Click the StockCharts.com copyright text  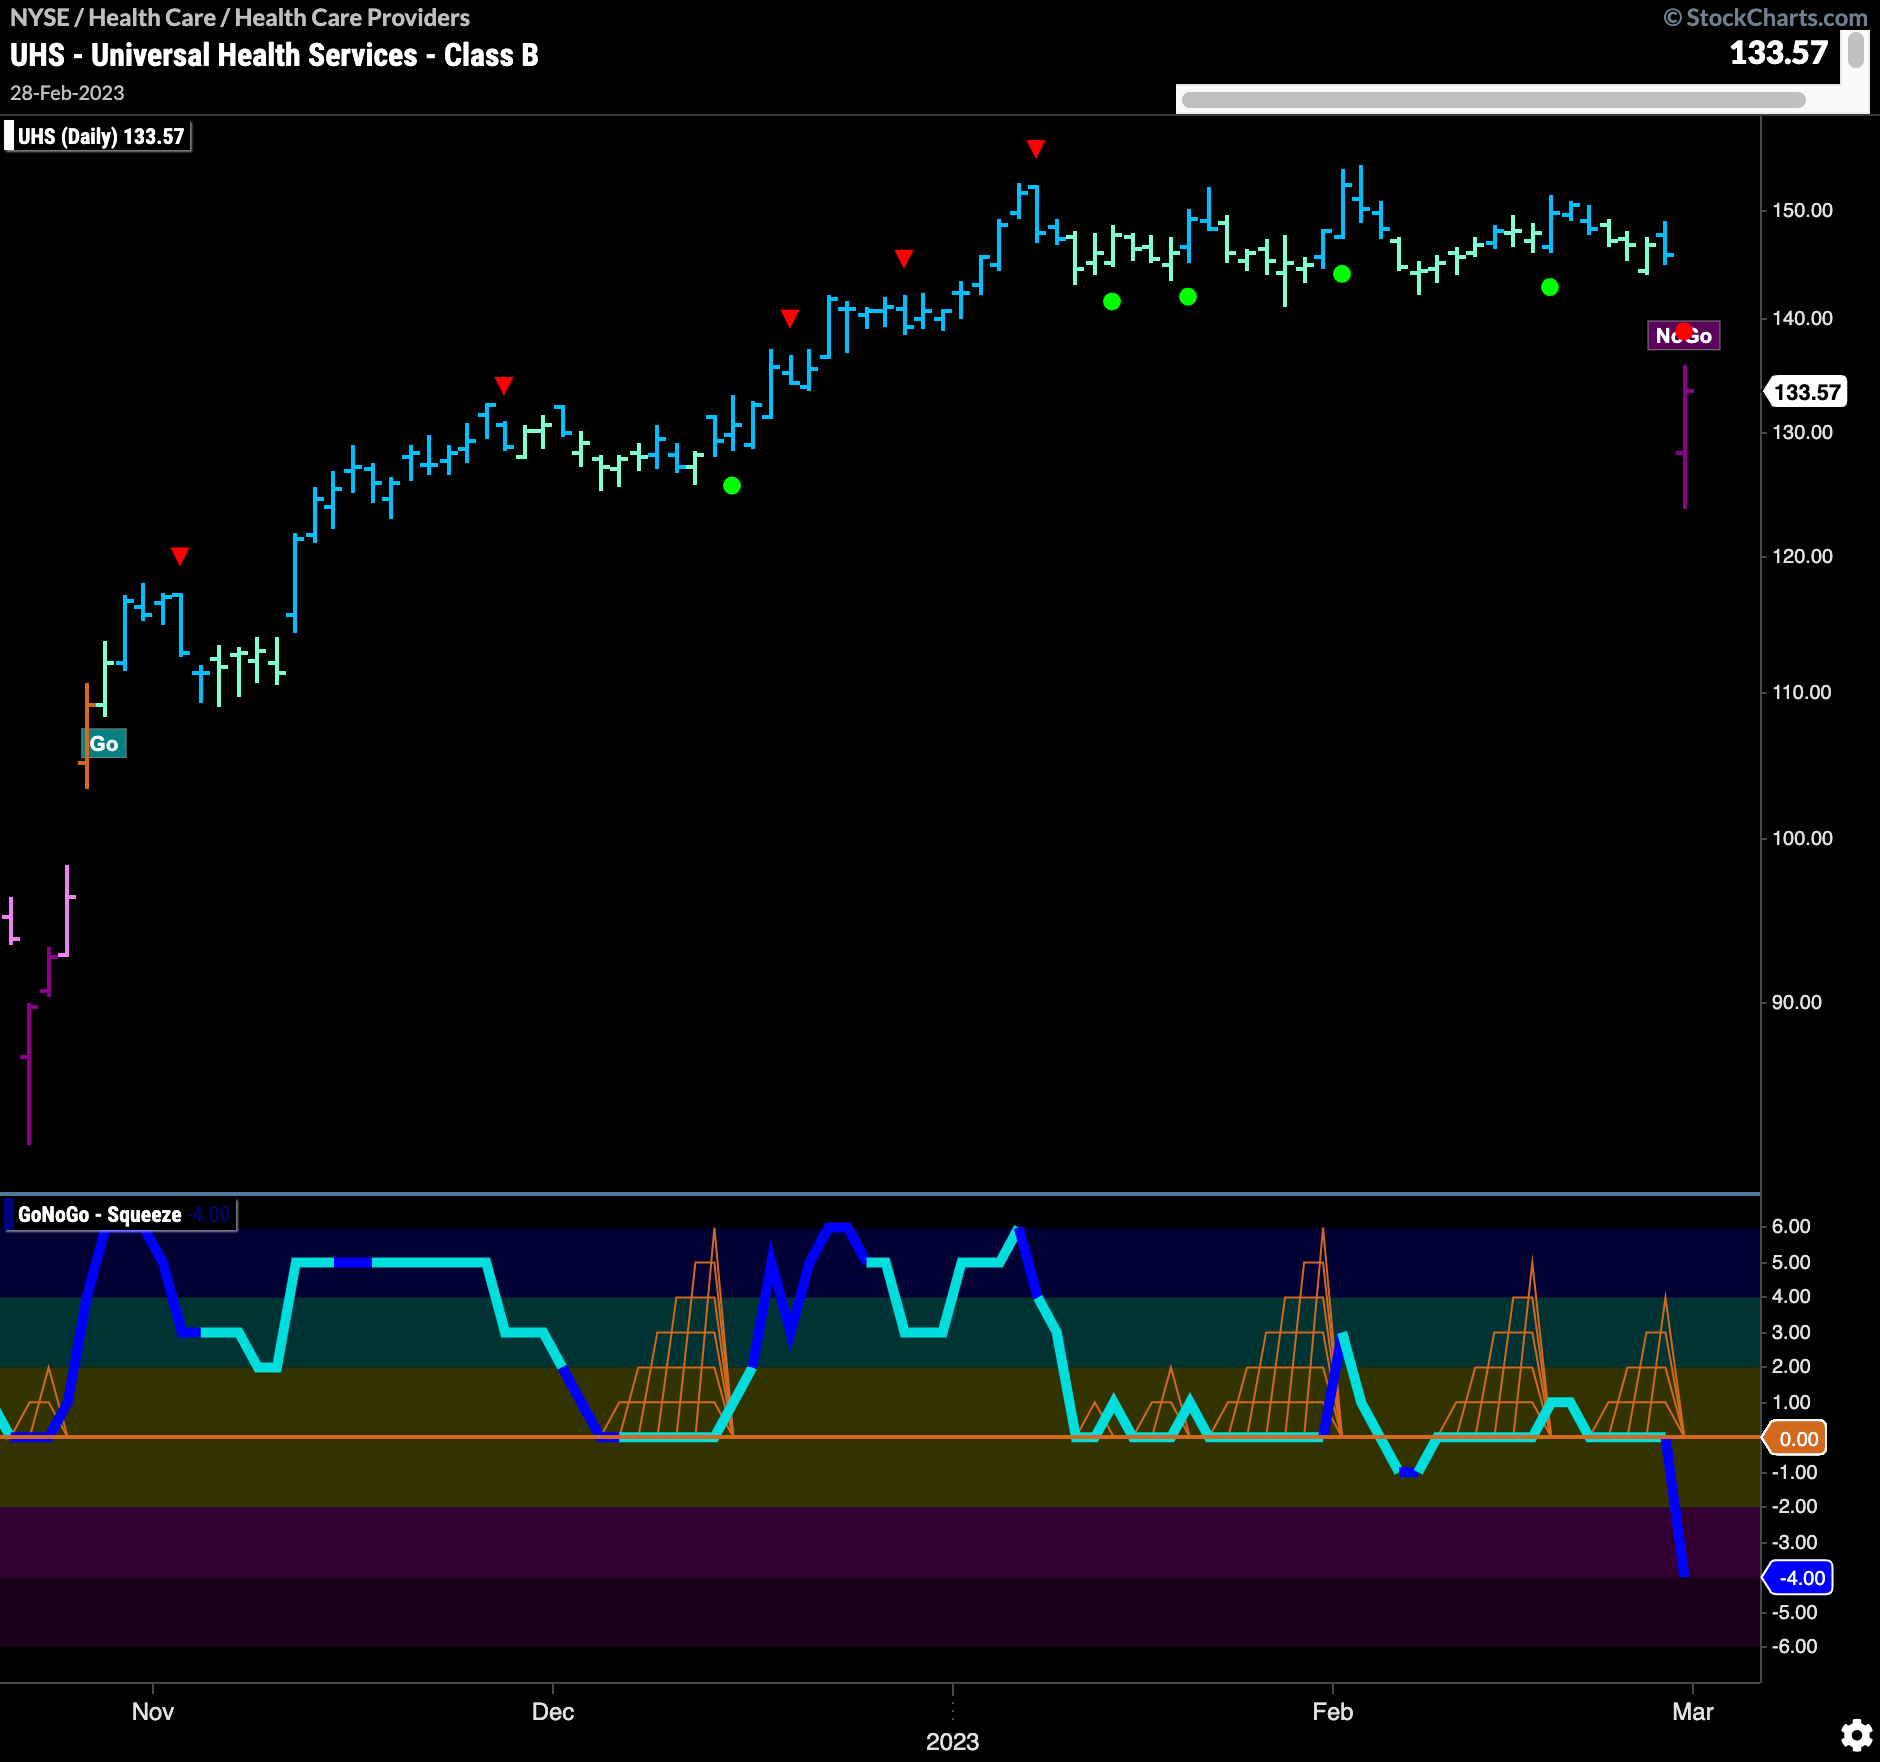tap(1766, 18)
